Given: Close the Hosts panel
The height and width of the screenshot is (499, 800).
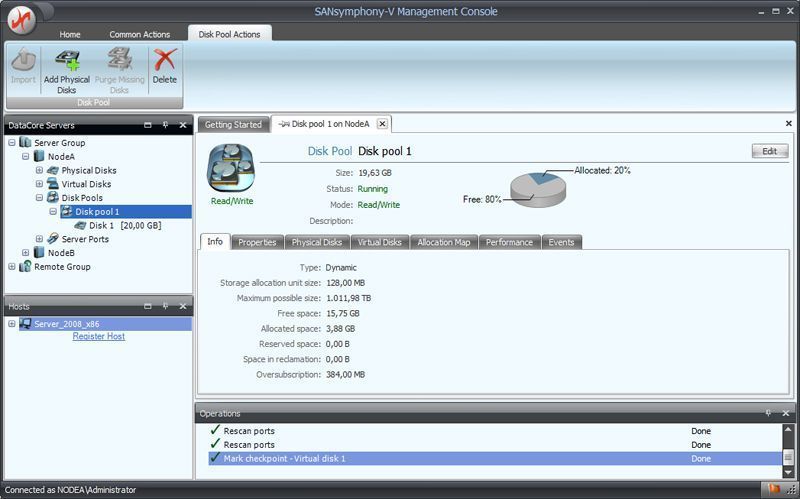Looking at the screenshot, I should point(183,306).
